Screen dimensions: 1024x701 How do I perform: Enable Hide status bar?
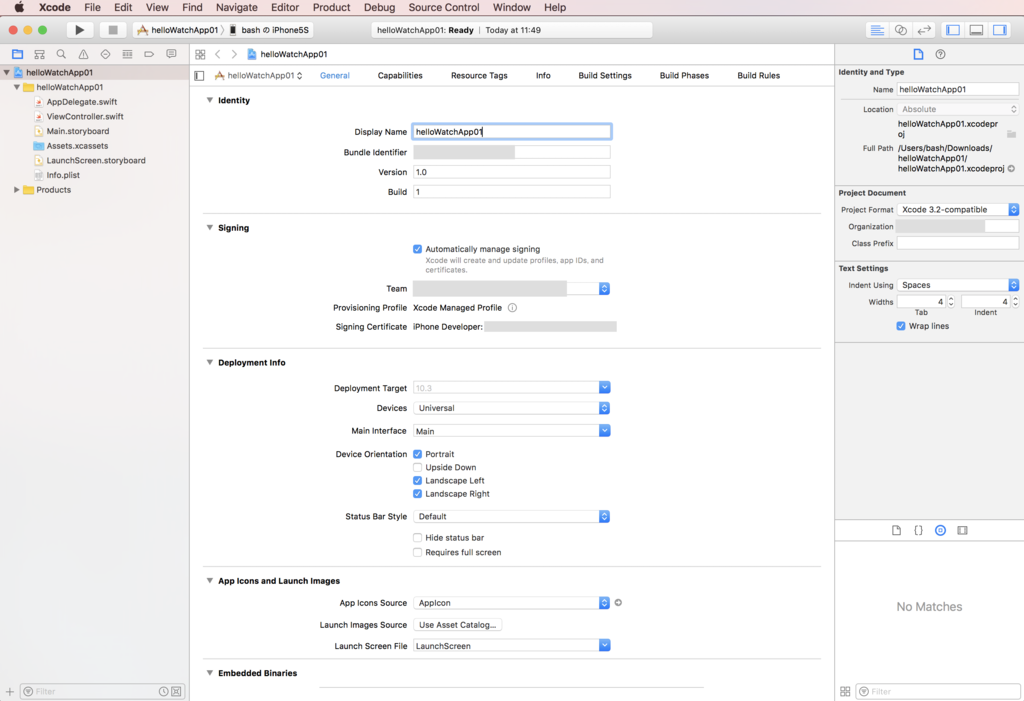(x=417, y=538)
